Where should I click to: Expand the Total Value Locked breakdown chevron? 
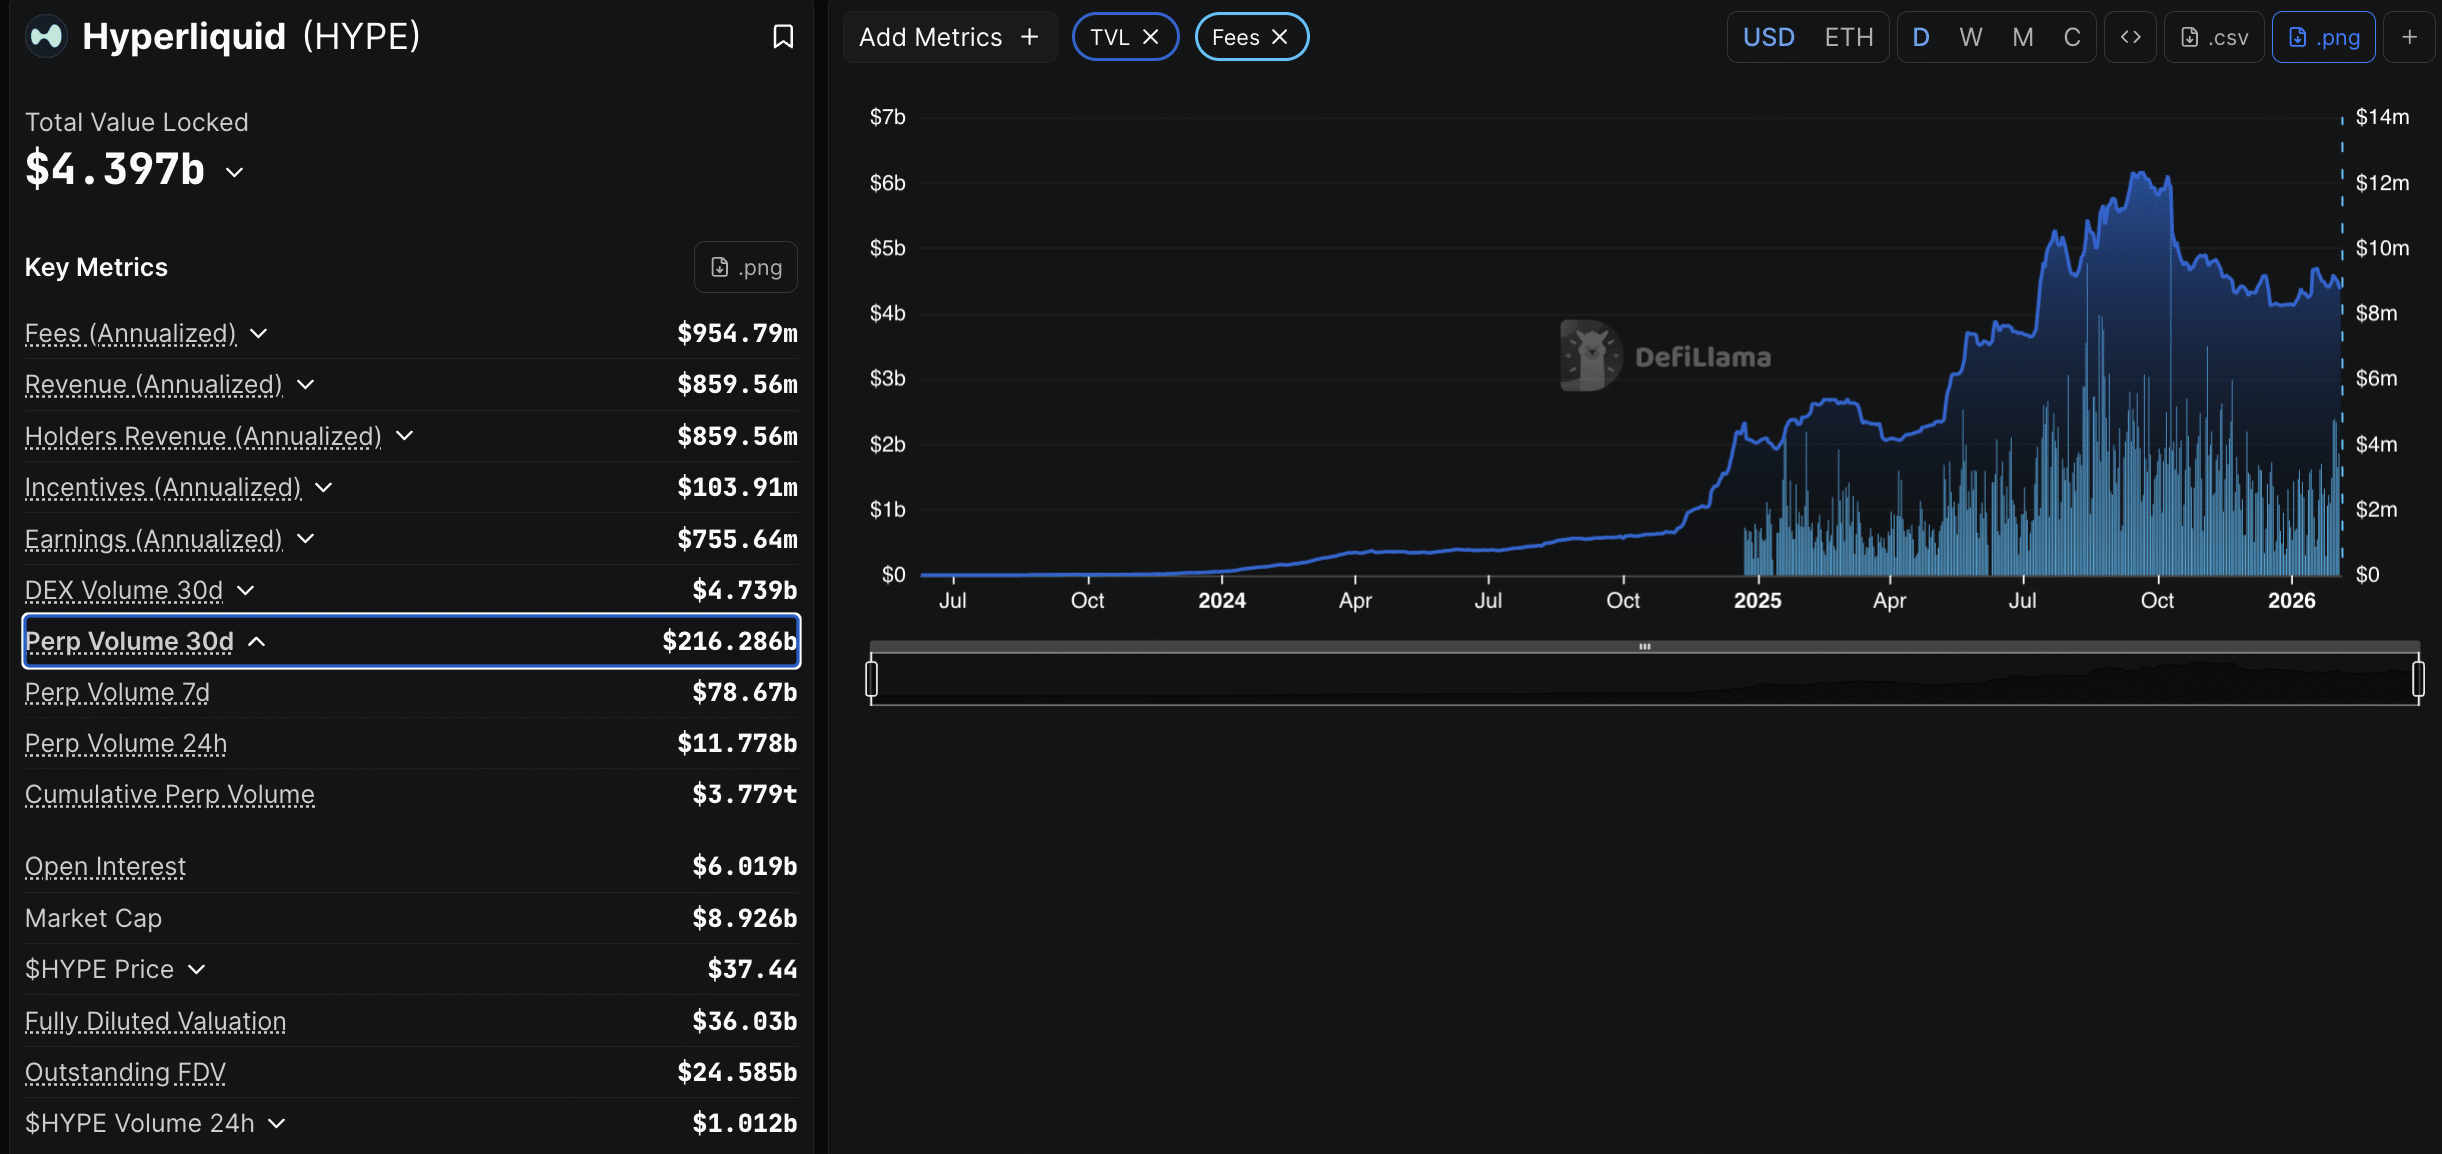234,172
